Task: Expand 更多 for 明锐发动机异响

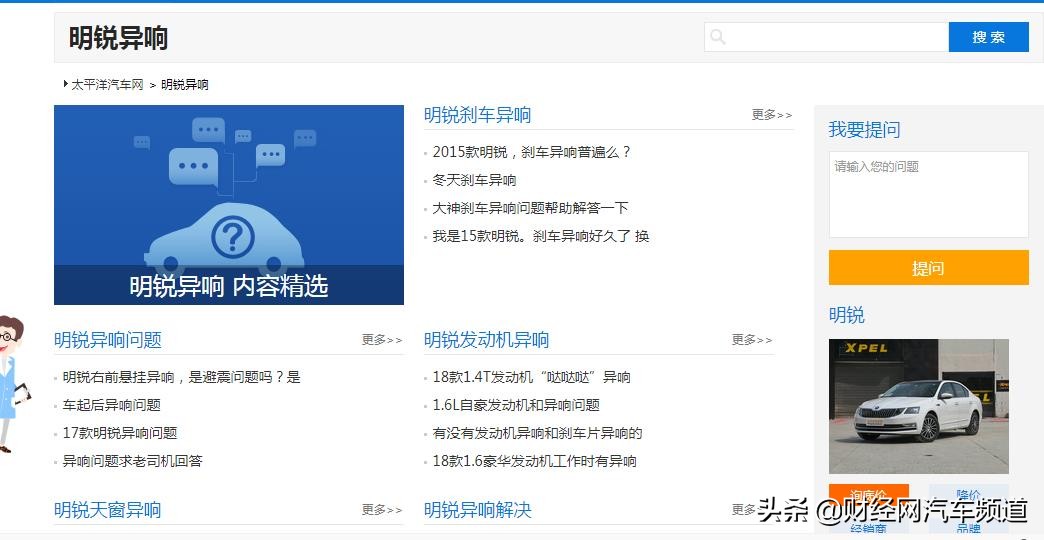Action: coord(752,340)
